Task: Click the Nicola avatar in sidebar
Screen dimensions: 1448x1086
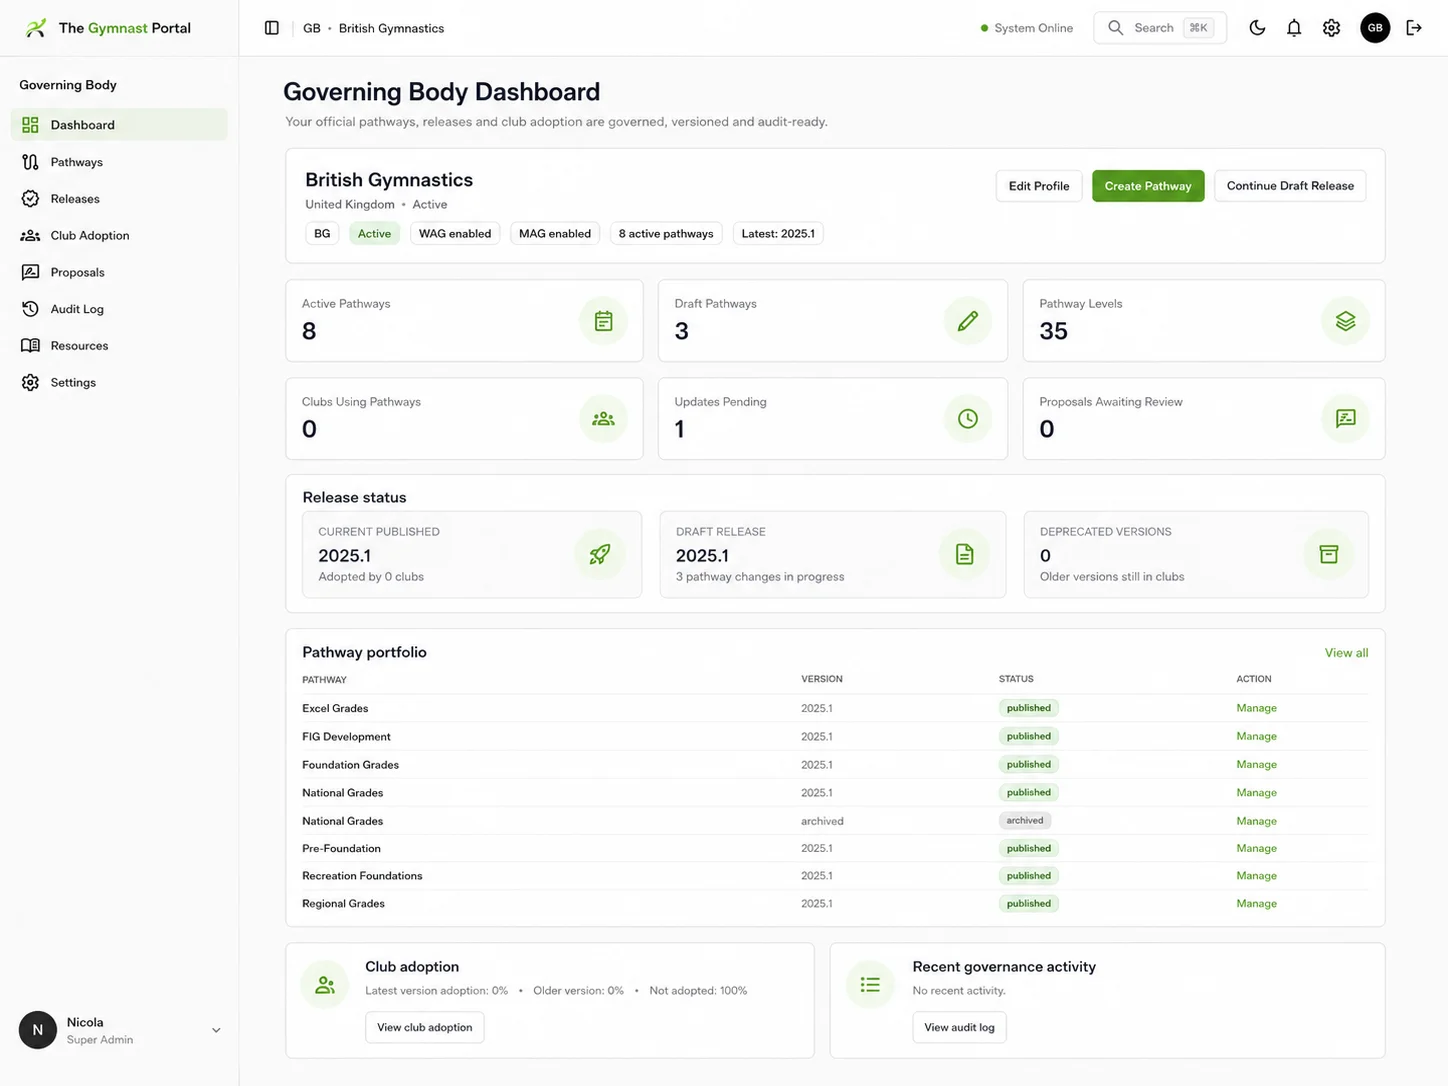Action: (38, 1030)
